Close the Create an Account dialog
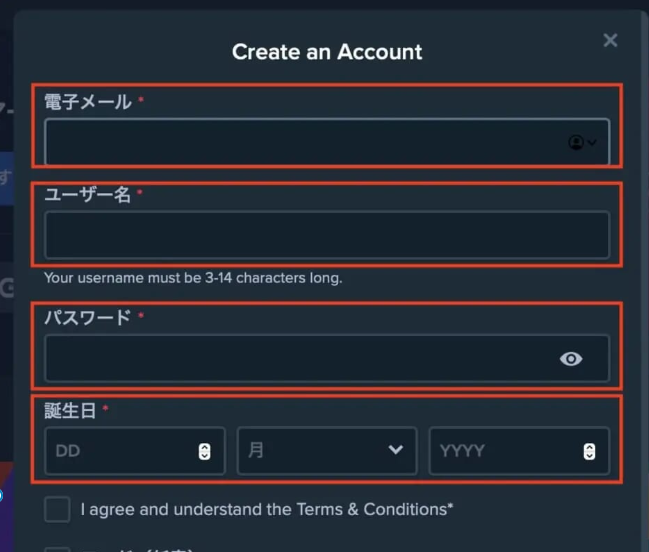This screenshot has height=552, width=649. [x=610, y=41]
